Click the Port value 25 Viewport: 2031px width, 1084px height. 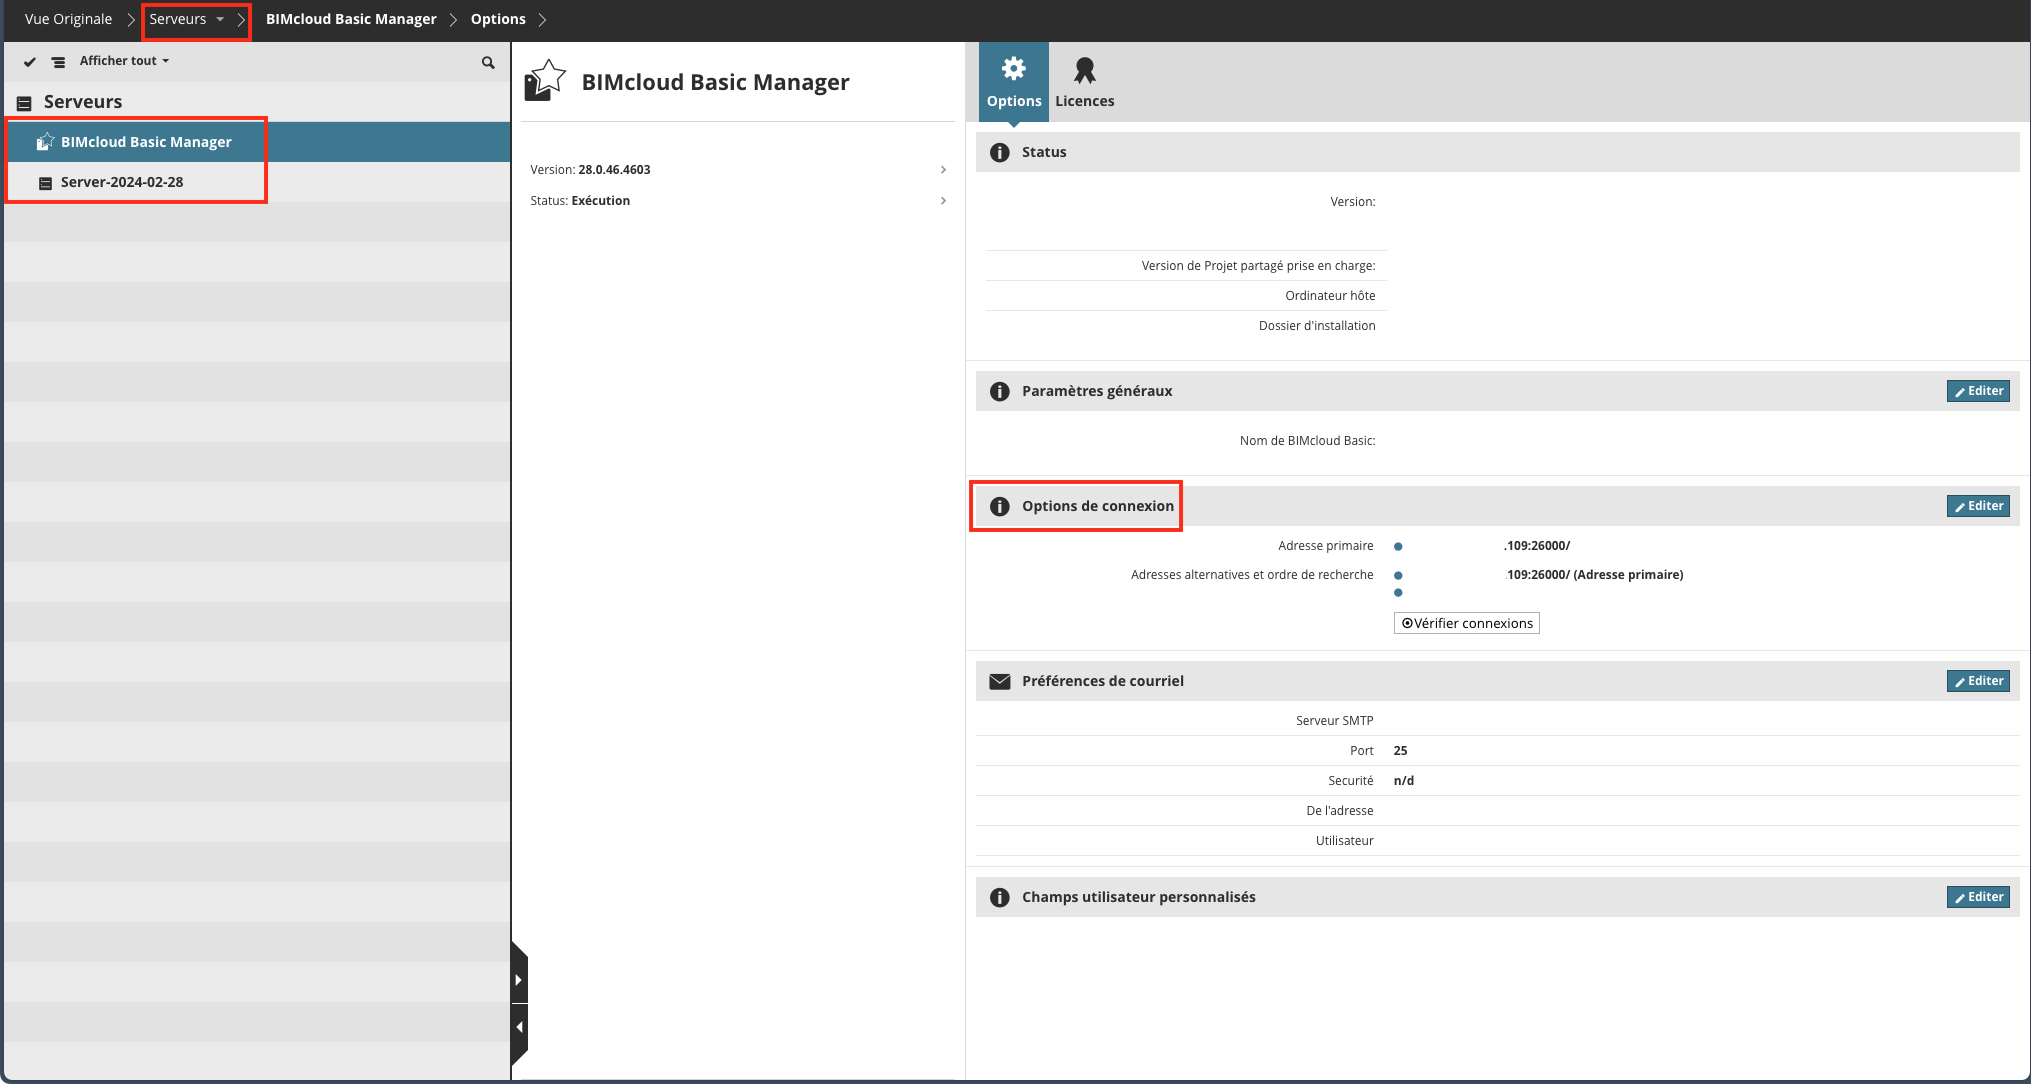tap(1400, 751)
